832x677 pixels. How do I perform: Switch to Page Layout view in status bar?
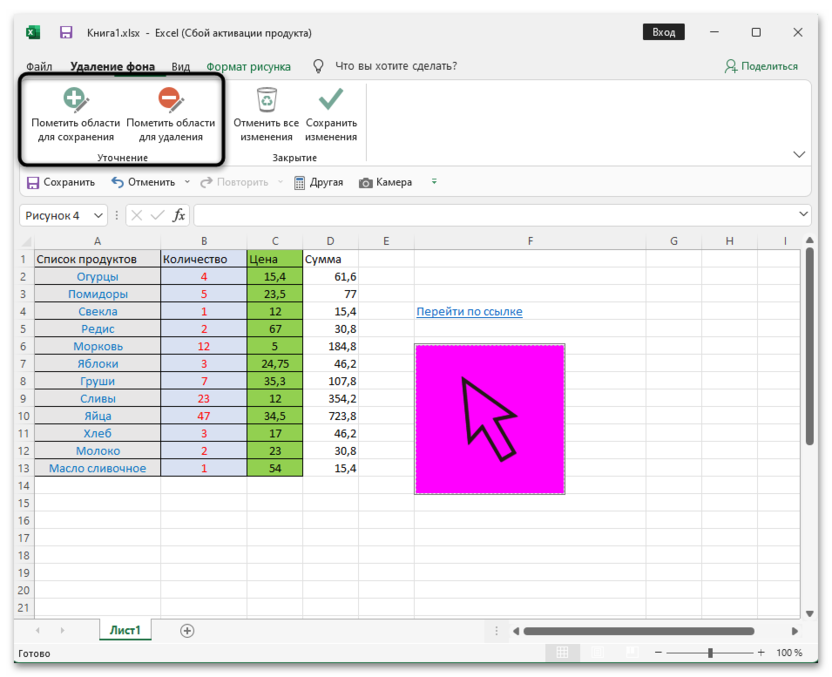click(x=596, y=653)
